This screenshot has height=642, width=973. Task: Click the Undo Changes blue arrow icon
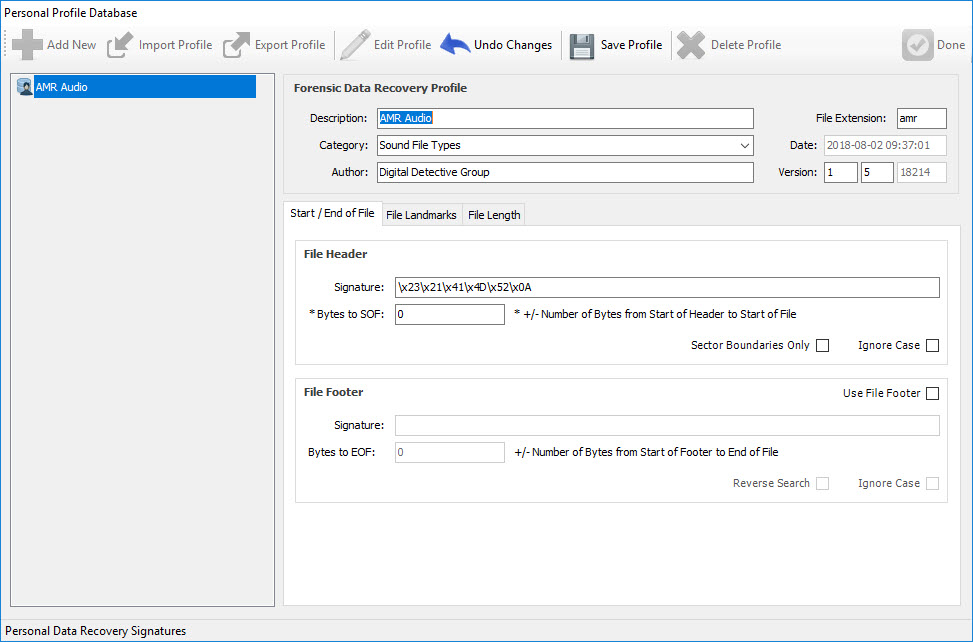455,45
